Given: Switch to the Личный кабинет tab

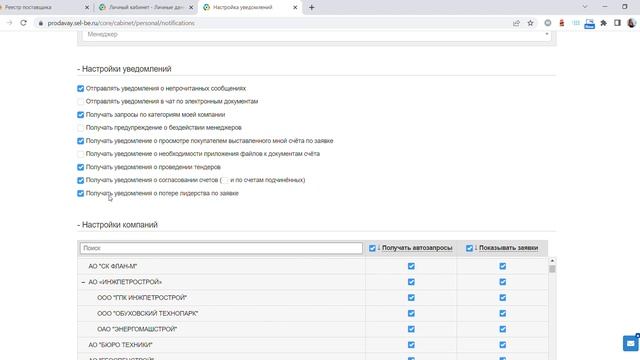Looking at the screenshot, I should pos(145,7).
